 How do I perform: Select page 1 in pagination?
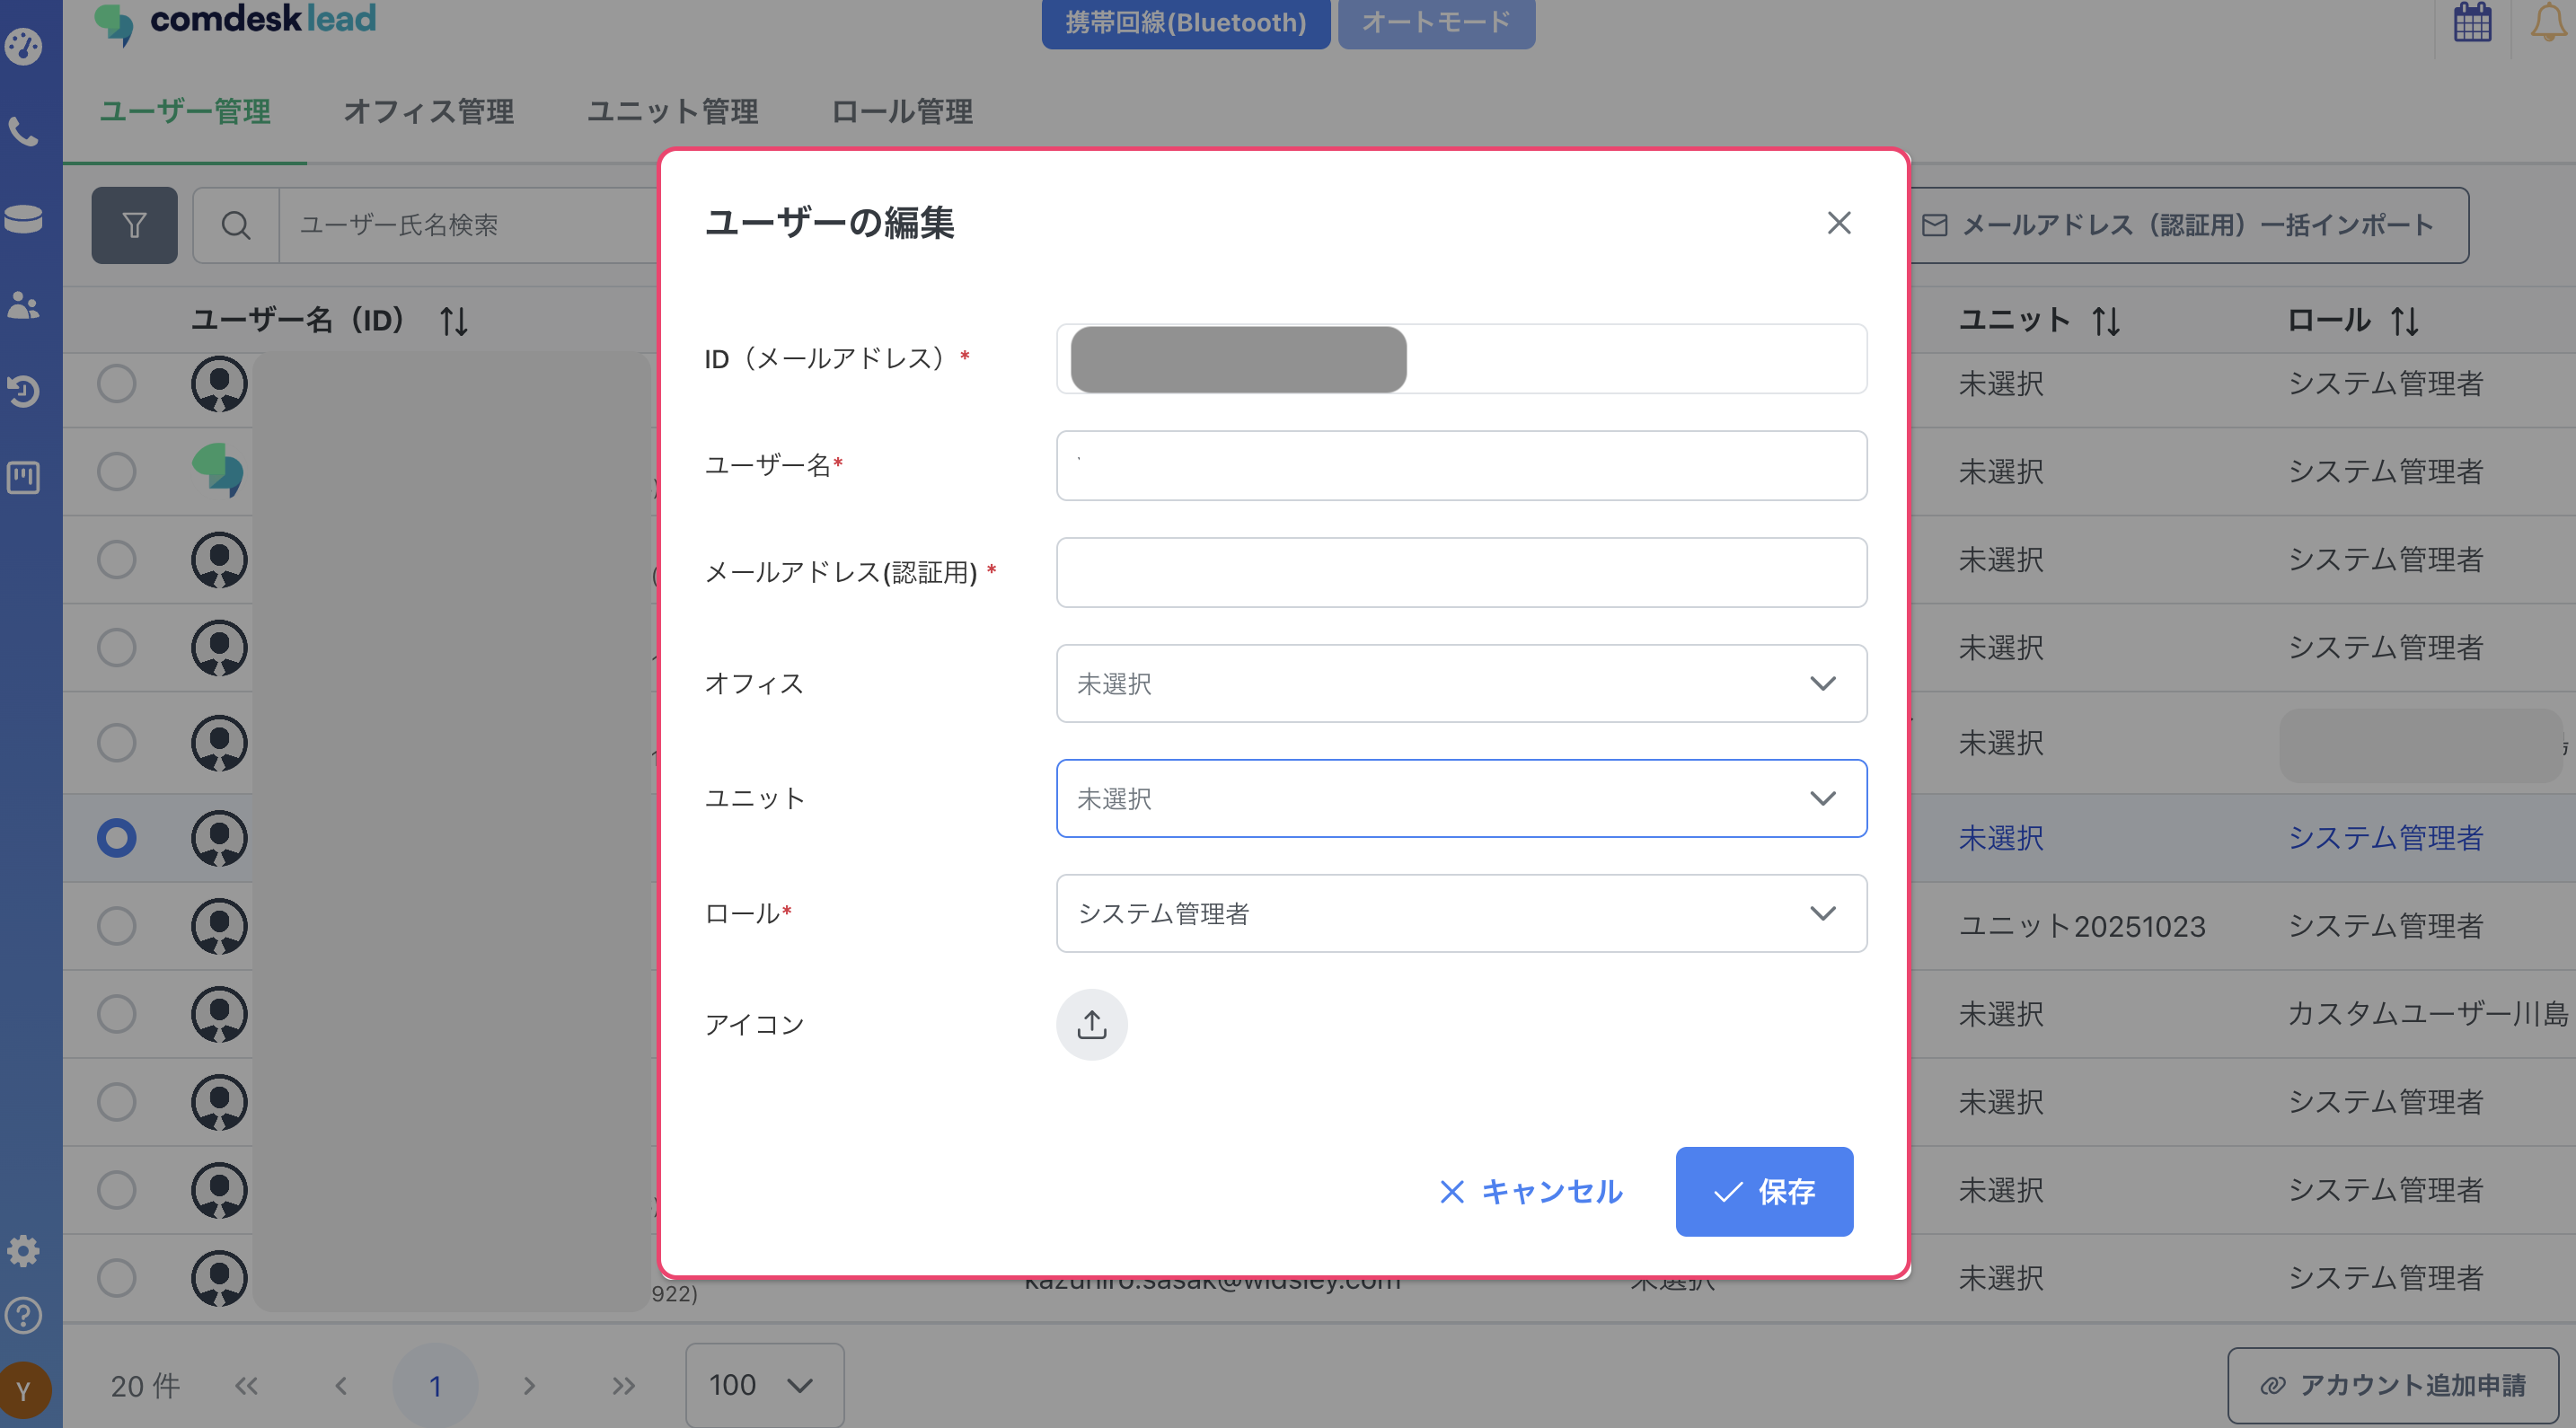435,1385
